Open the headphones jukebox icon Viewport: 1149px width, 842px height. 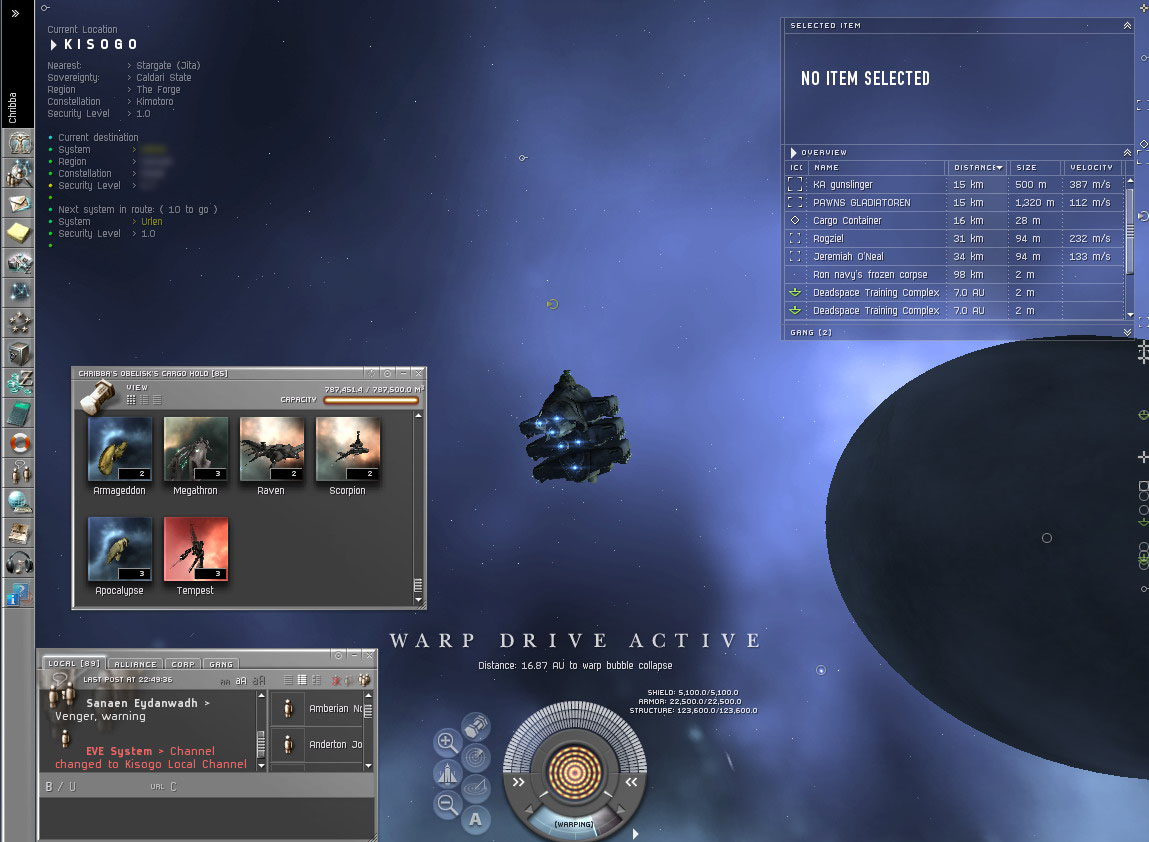click(19, 563)
